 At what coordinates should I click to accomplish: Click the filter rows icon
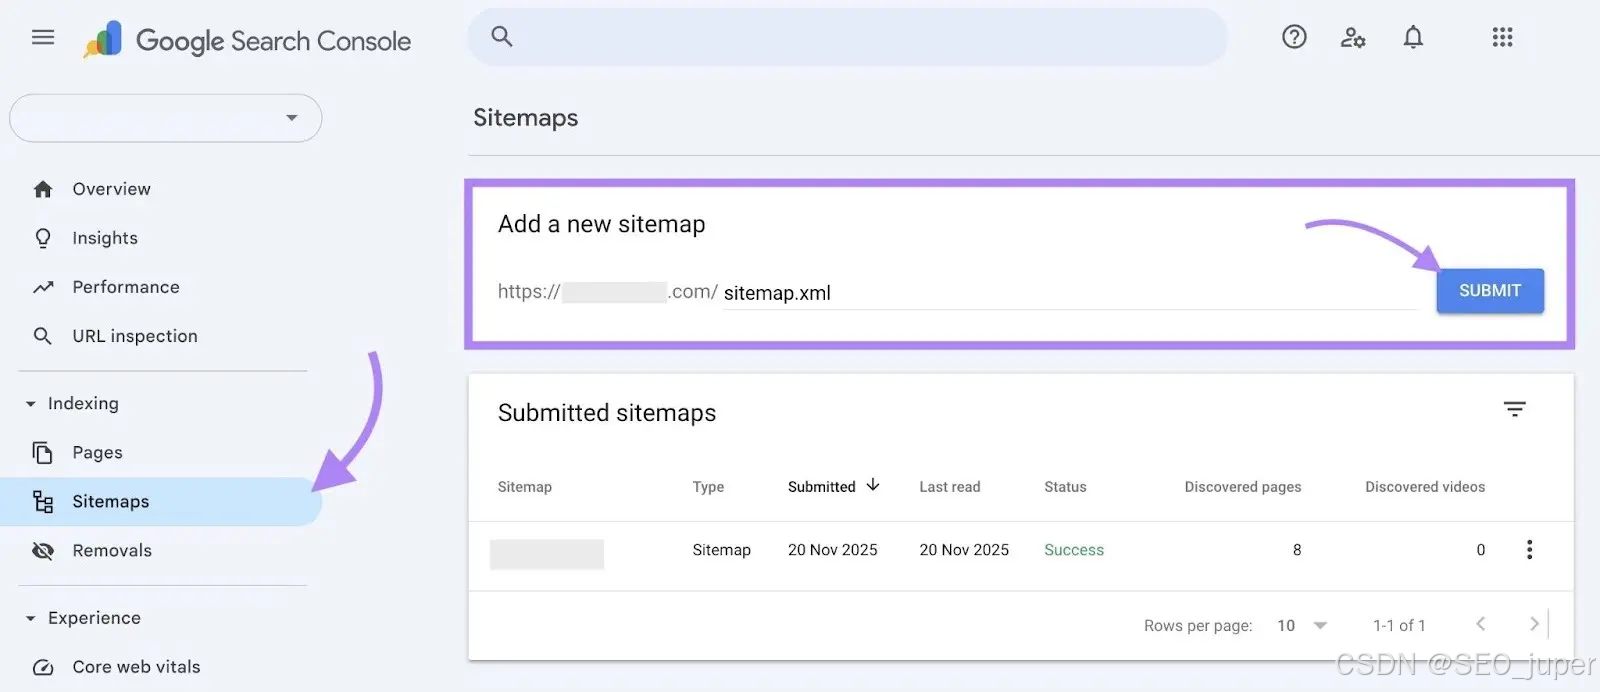(1514, 409)
